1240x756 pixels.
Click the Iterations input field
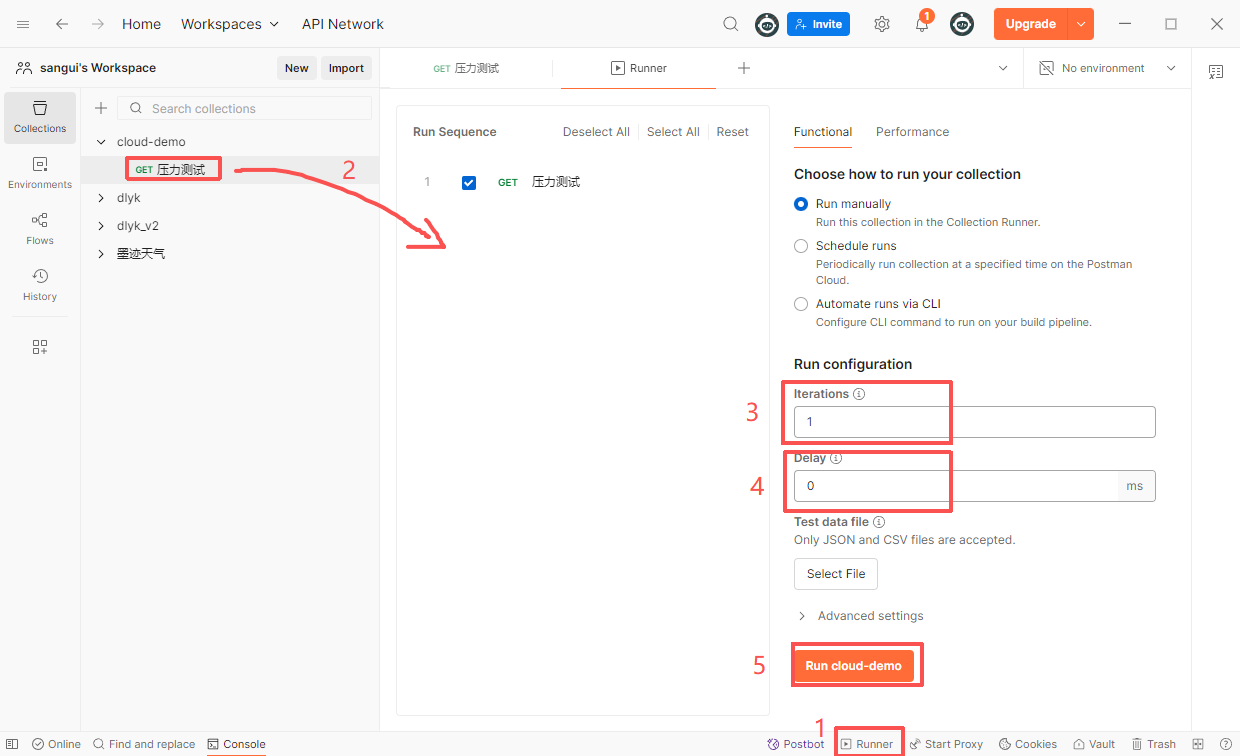pyautogui.click(x=974, y=422)
